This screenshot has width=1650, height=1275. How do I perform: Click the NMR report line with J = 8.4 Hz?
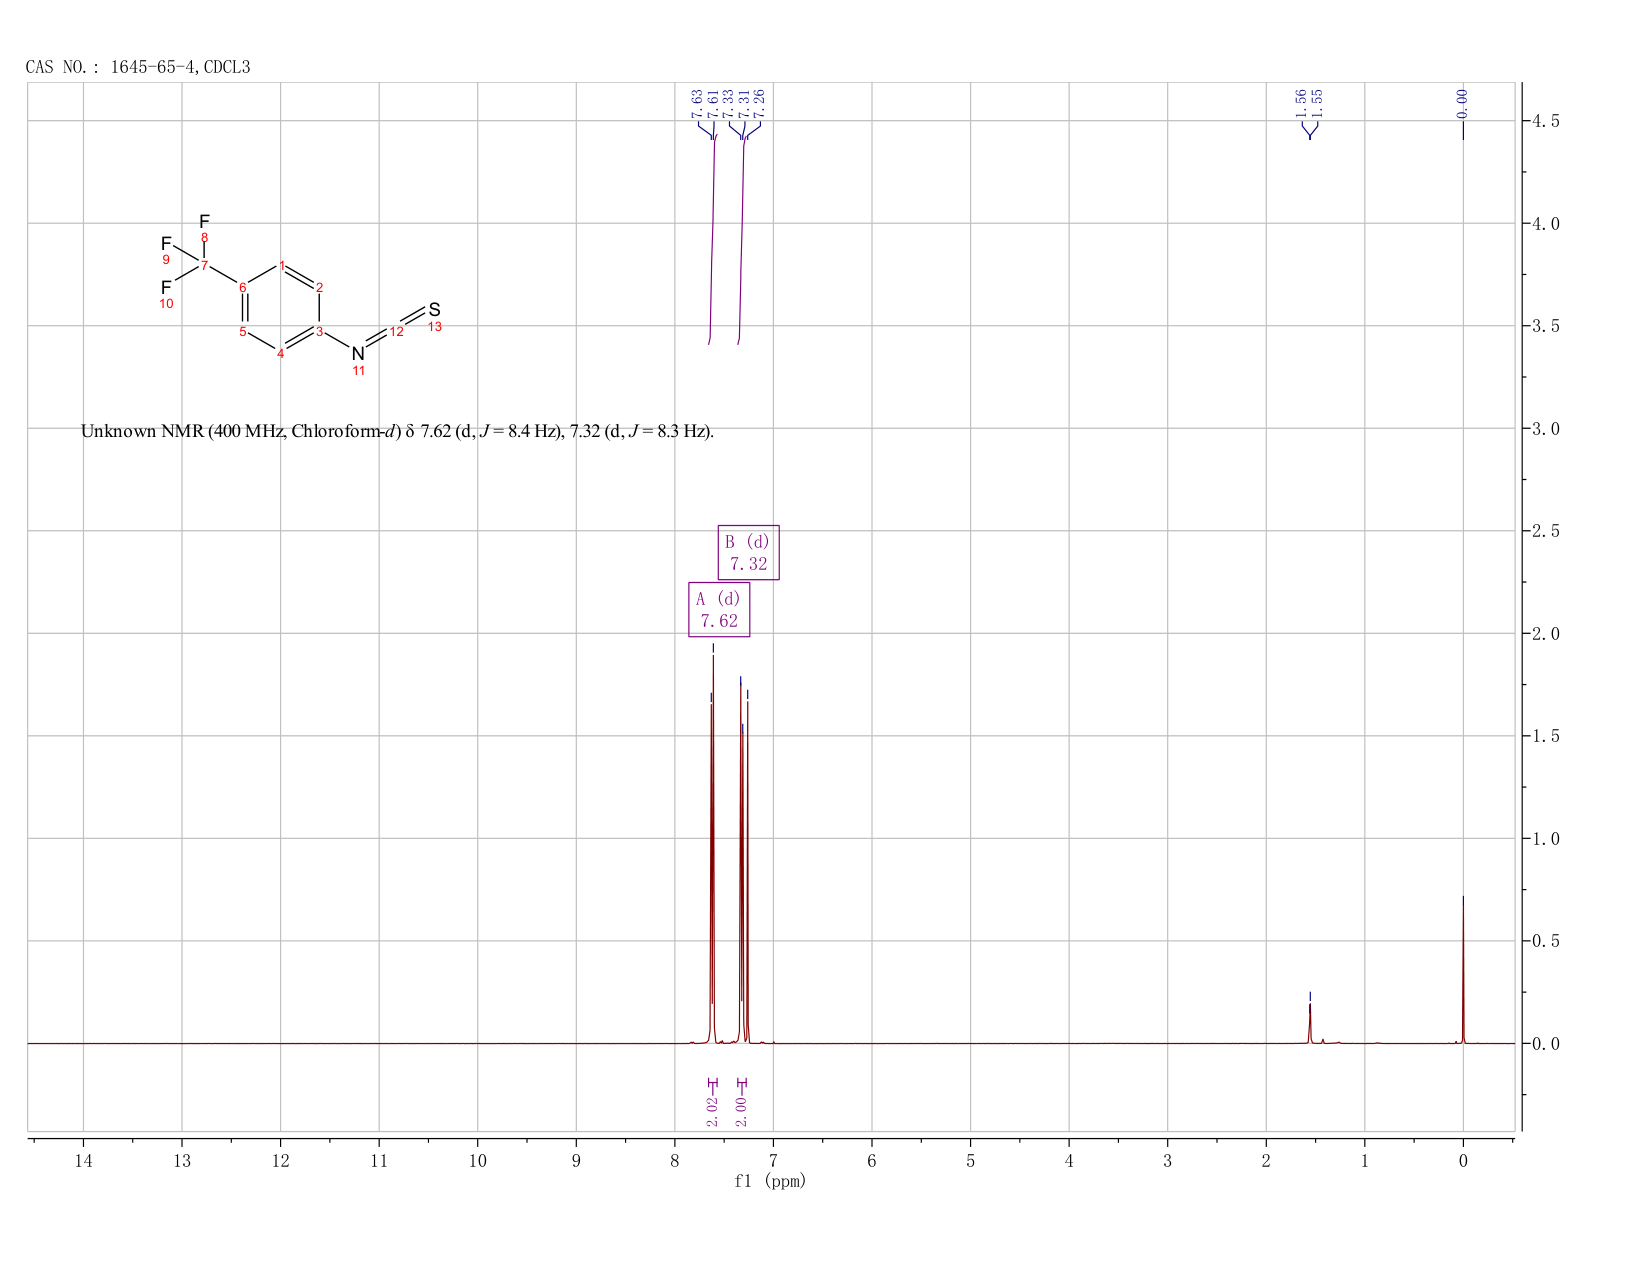[397, 432]
